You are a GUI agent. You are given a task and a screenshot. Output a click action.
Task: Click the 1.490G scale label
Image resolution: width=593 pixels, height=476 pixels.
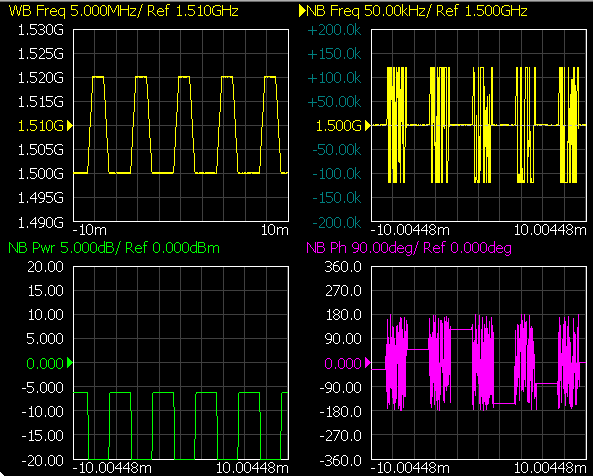coord(41,223)
